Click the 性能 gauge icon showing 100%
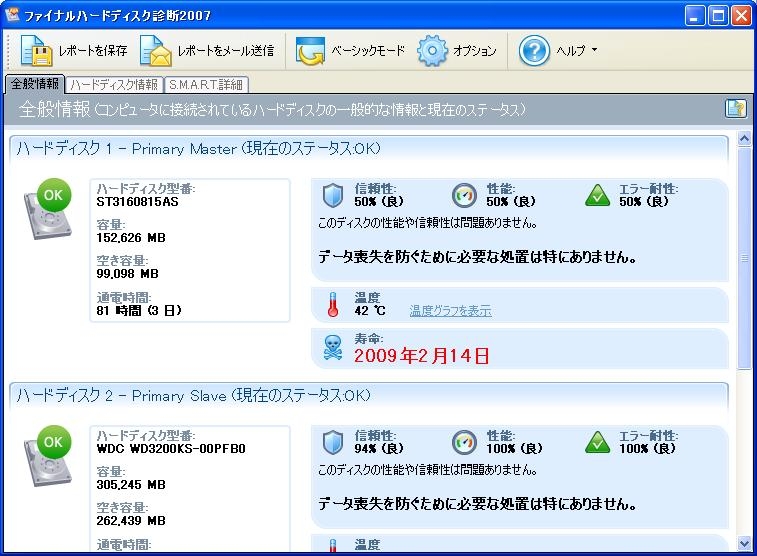The image size is (757, 556). (x=464, y=443)
